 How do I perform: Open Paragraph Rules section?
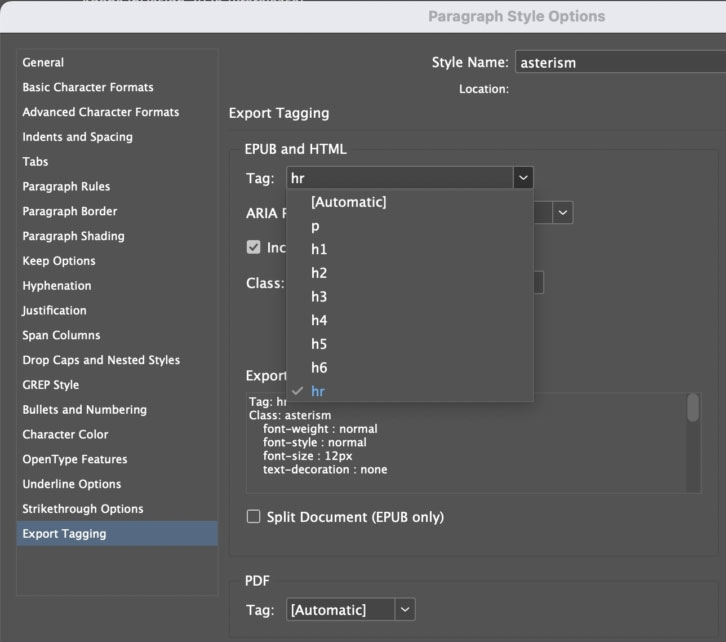coord(117,187)
